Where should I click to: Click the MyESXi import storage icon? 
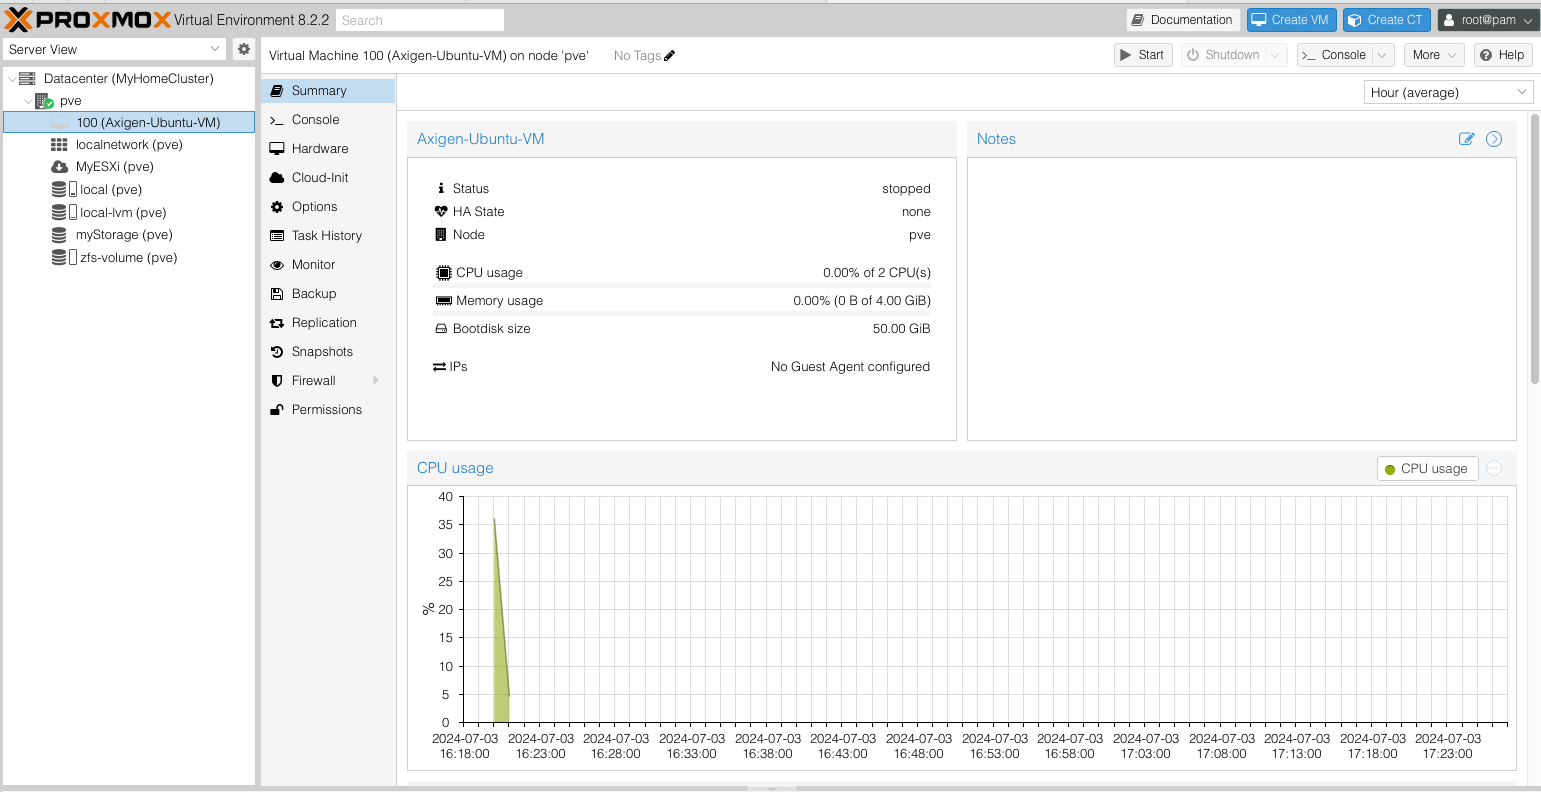point(59,167)
